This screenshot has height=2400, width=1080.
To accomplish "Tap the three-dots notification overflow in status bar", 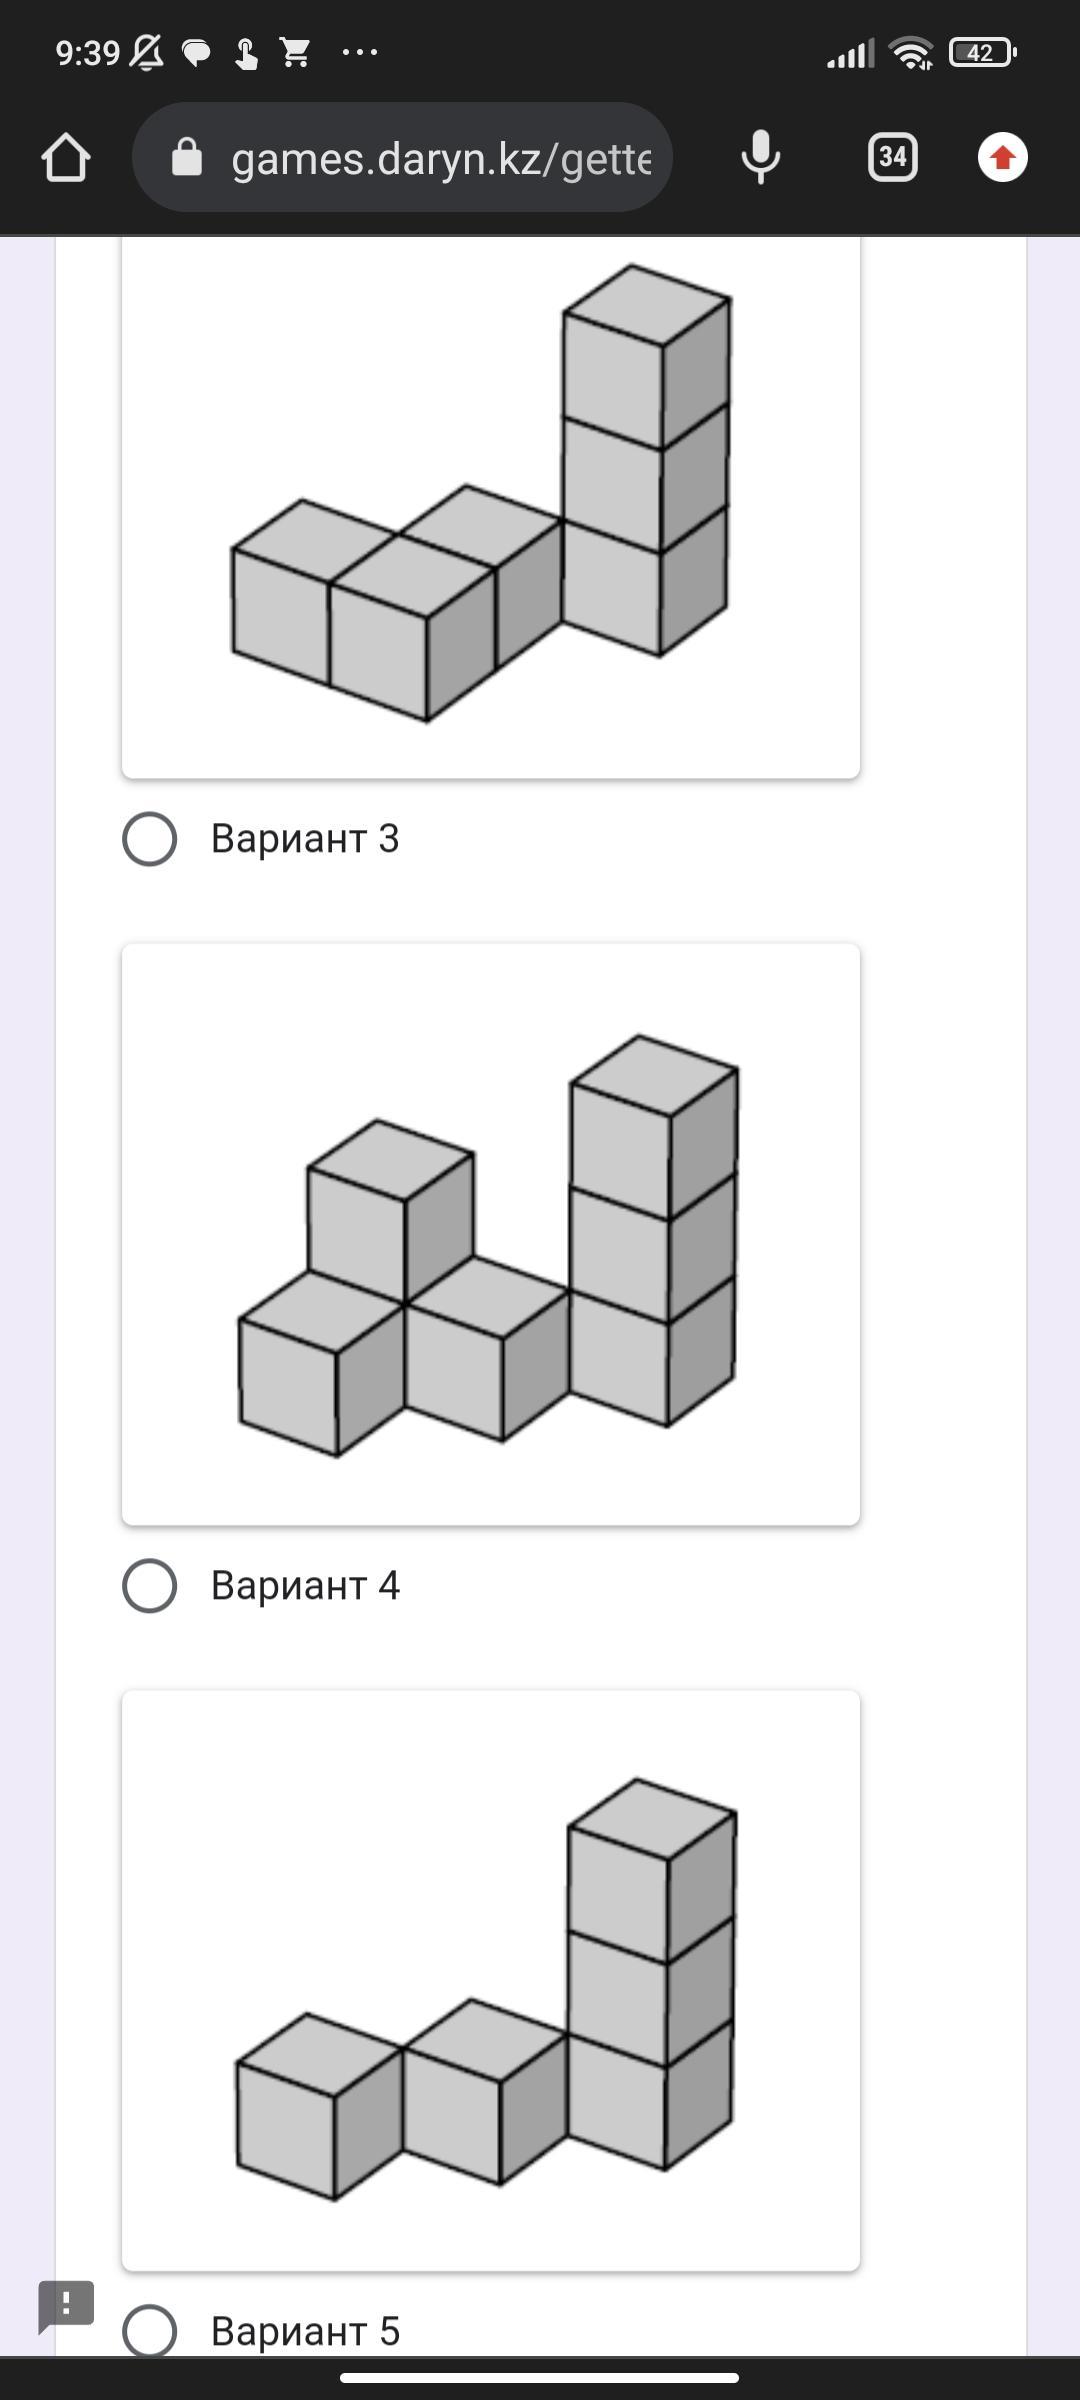I will click(360, 52).
